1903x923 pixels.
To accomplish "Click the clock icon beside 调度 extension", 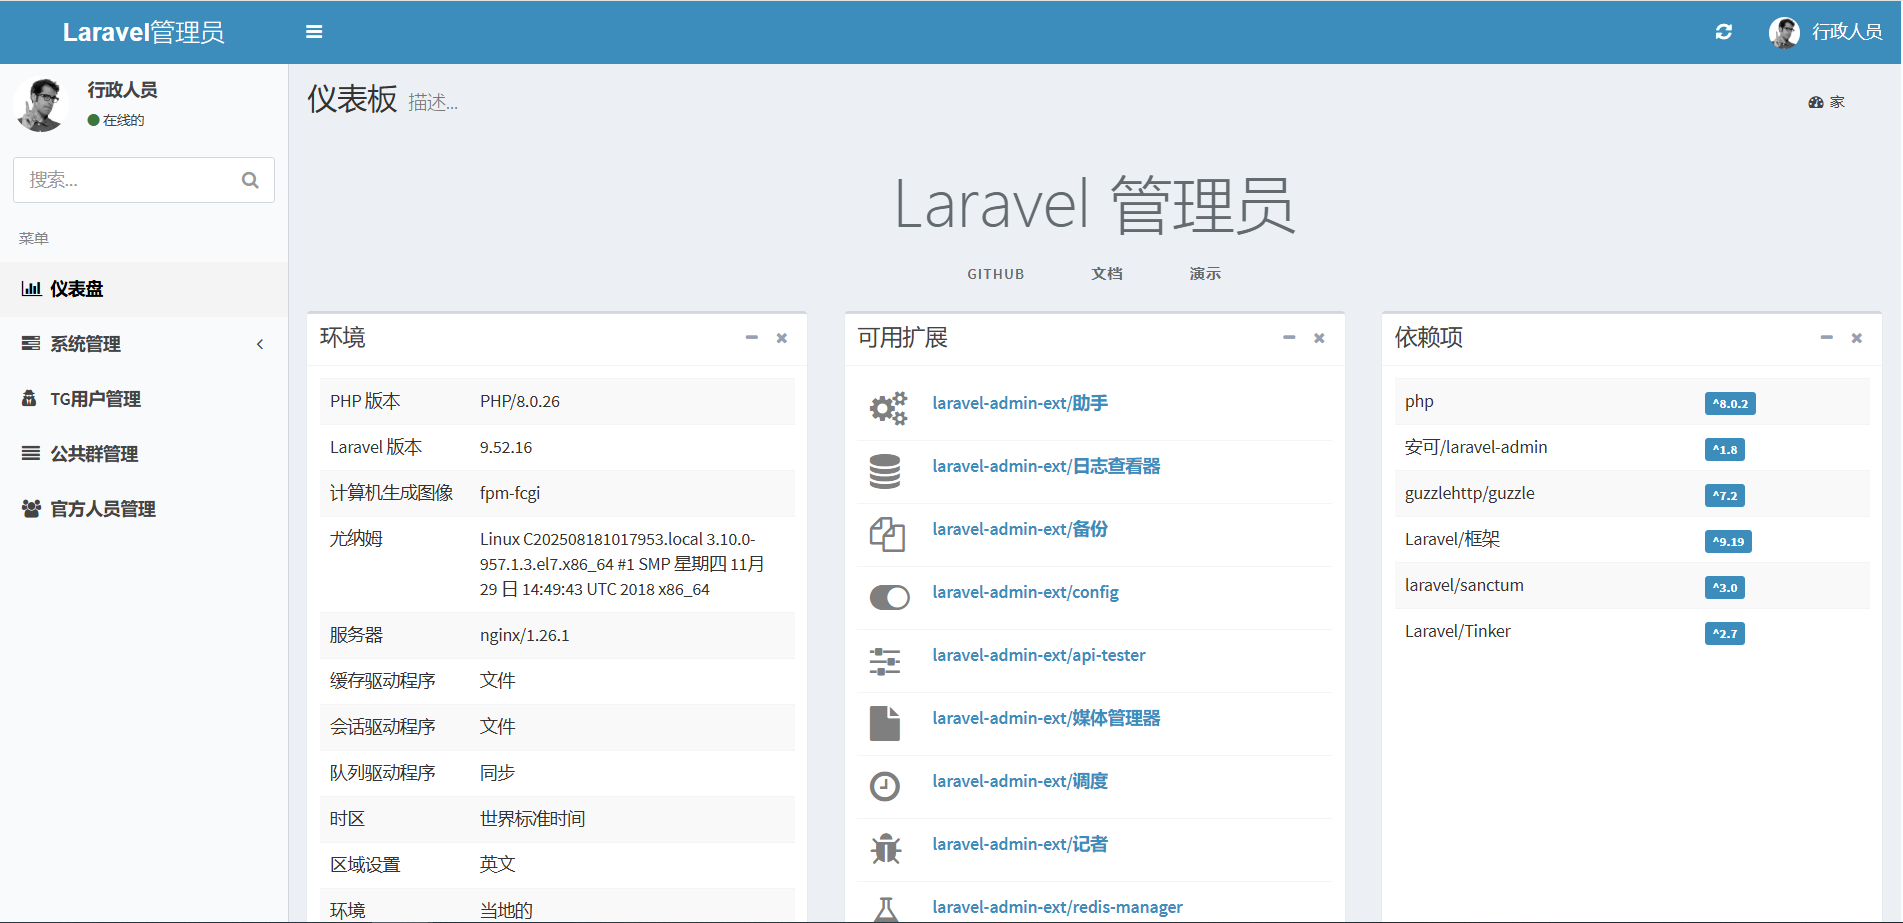I will [885, 786].
